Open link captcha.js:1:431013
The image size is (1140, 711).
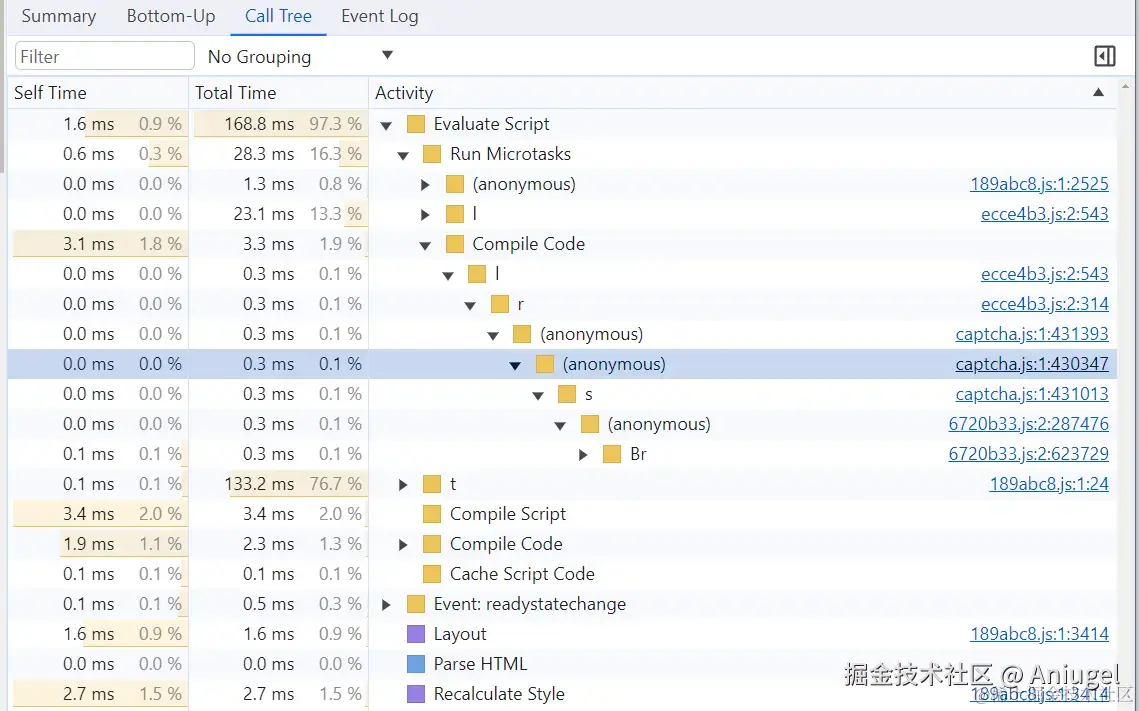click(x=1032, y=394)
